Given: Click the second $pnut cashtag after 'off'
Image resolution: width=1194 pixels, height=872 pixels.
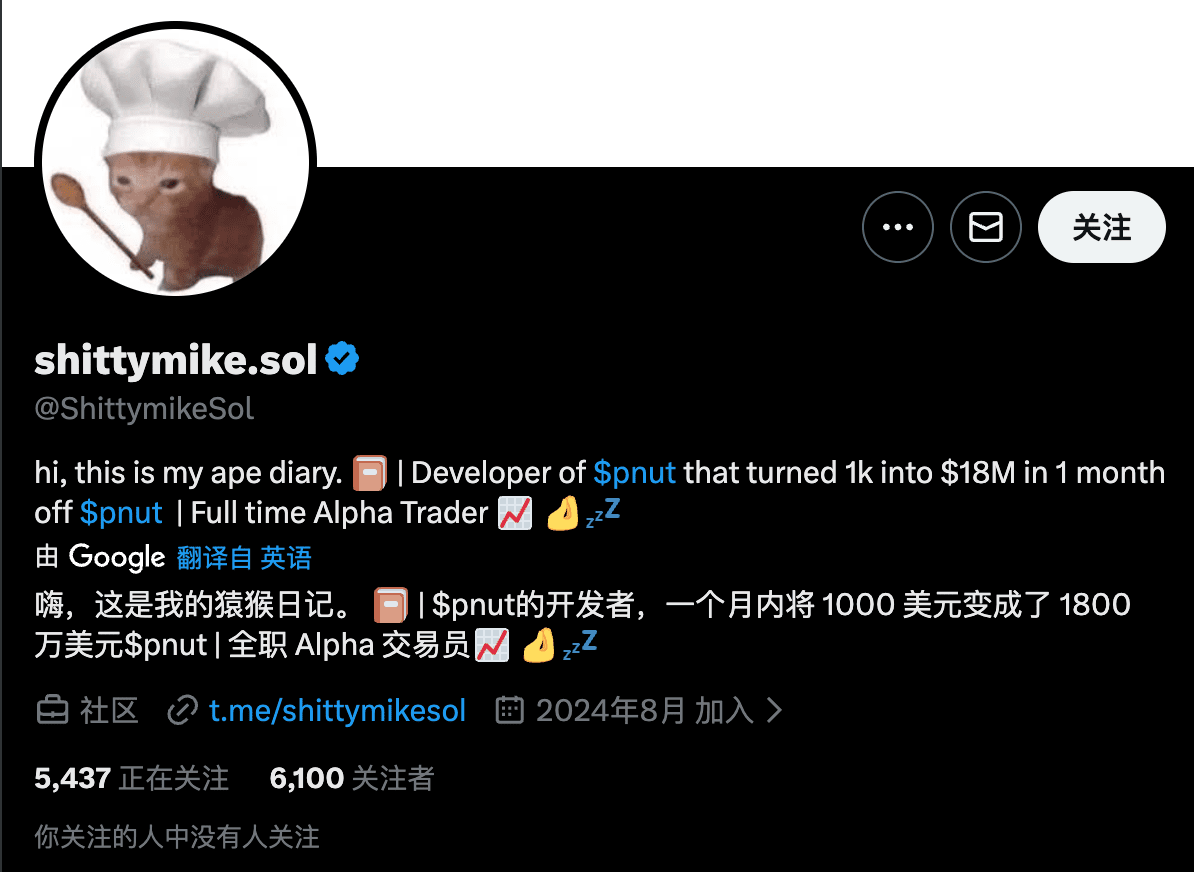Looking at the screenshot, I should pos(121,513).
